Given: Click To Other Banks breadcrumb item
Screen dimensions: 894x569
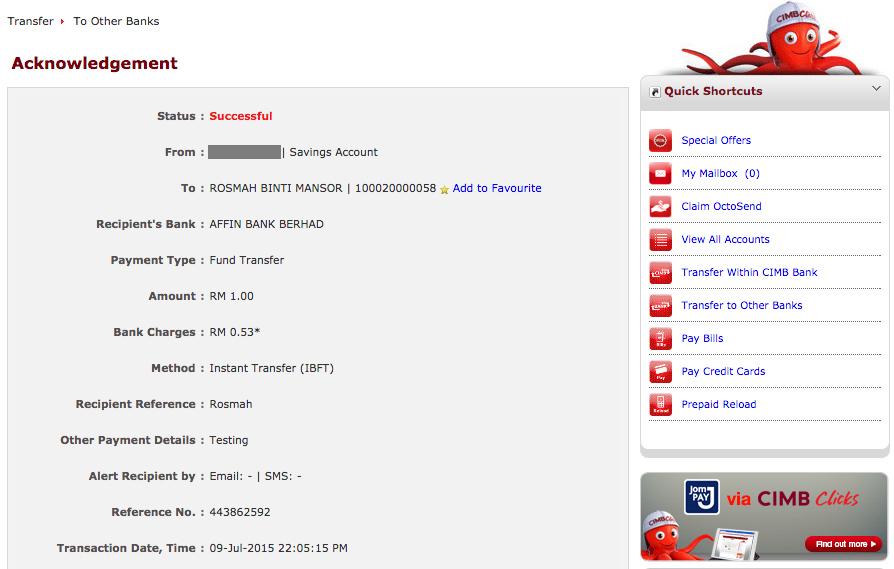Looking at the screenshot, I should click(x=116, y=21).
